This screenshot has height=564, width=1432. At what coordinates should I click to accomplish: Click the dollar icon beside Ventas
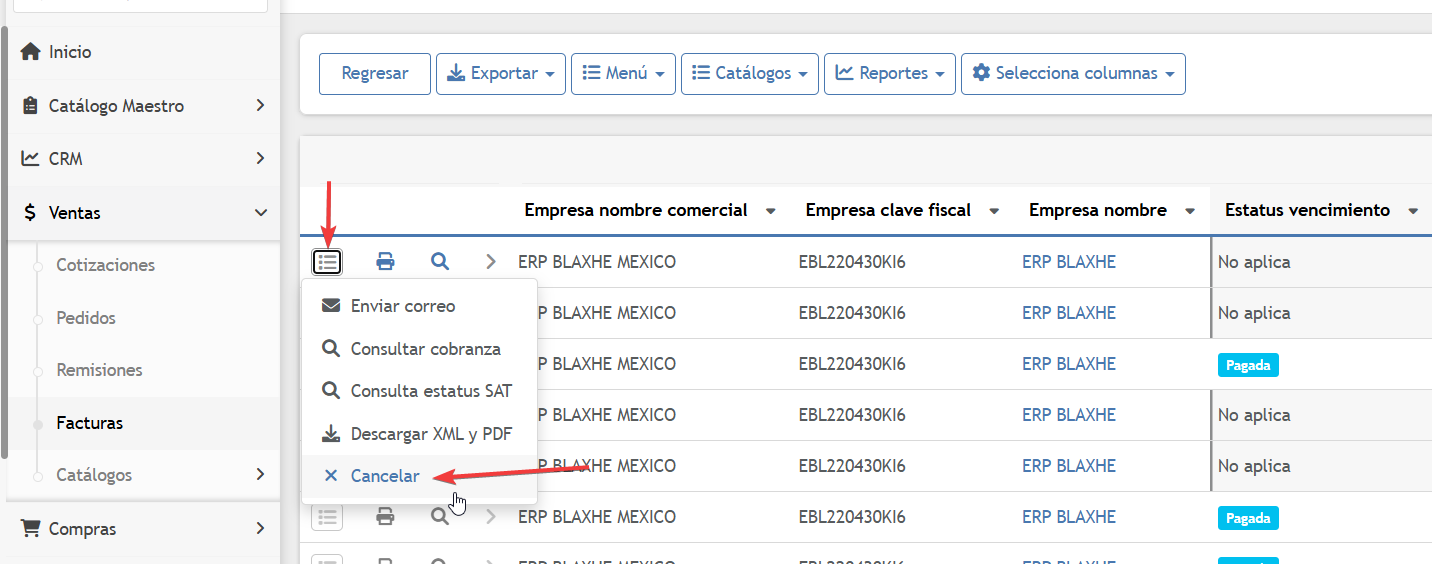coord(30,213)
